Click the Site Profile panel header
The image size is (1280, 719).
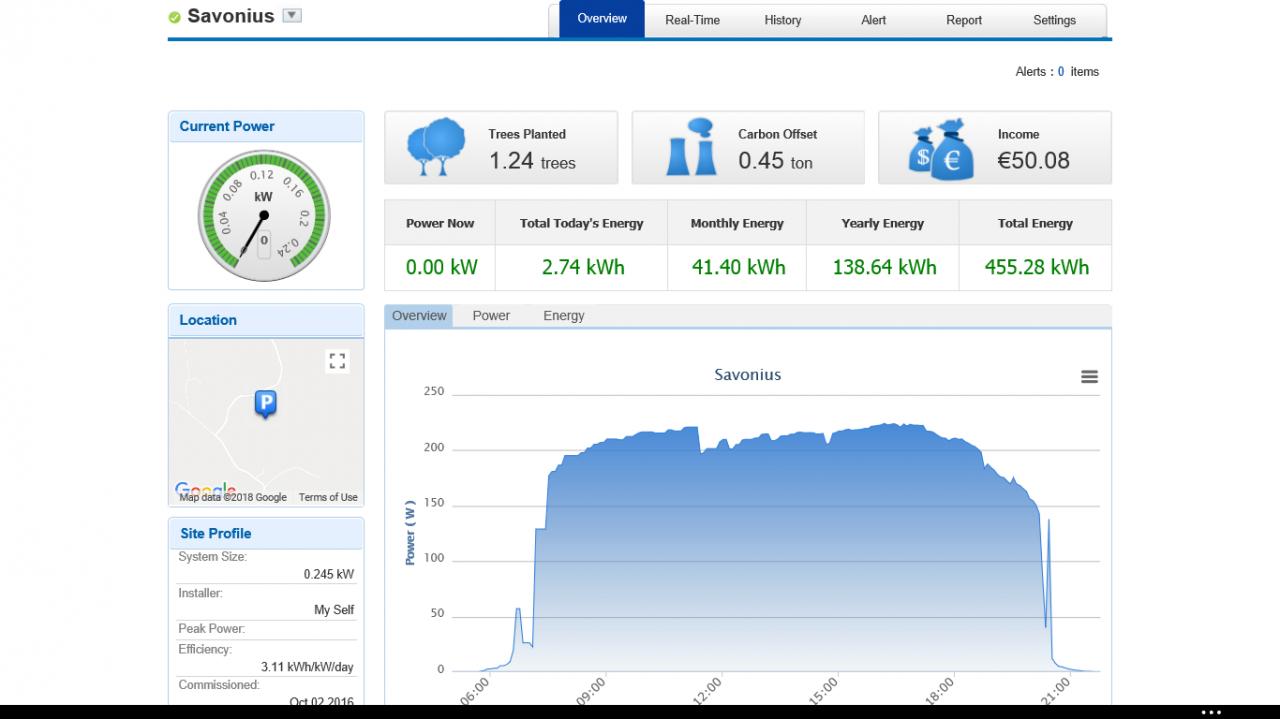(x=266, y=534)
